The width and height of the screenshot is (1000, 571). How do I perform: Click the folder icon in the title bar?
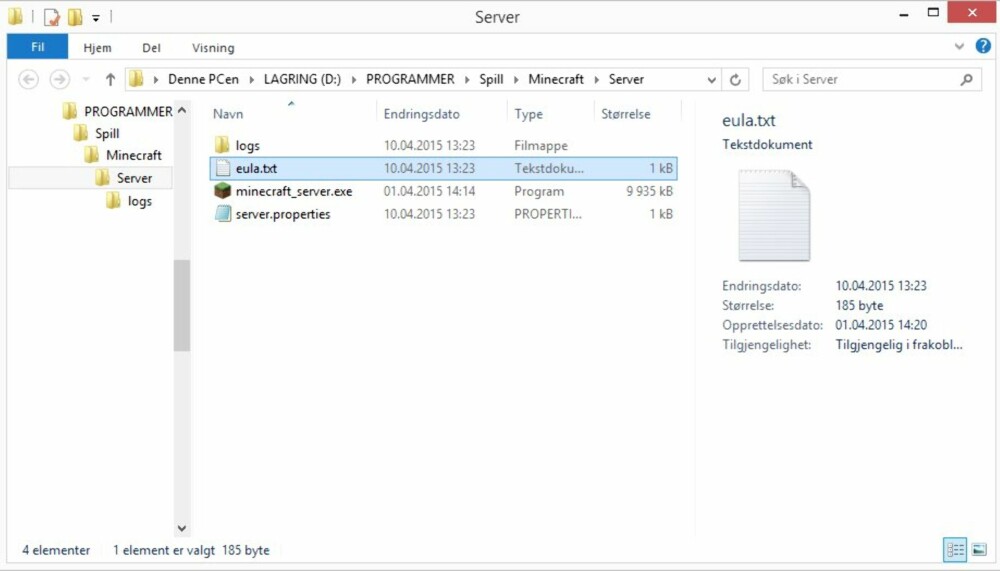(x=15, y=17)
